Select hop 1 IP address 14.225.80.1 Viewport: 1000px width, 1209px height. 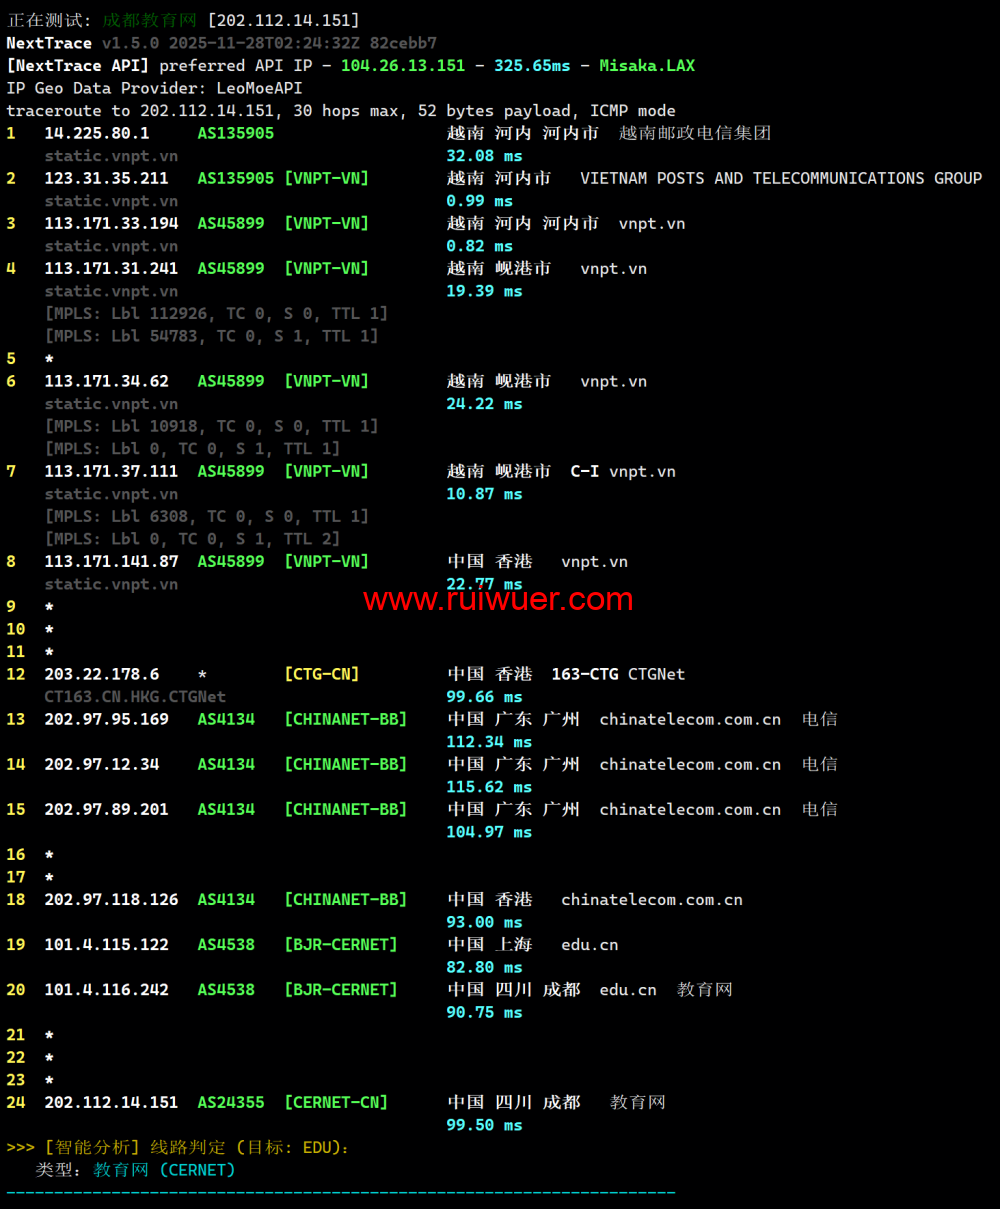coord(96,133)
